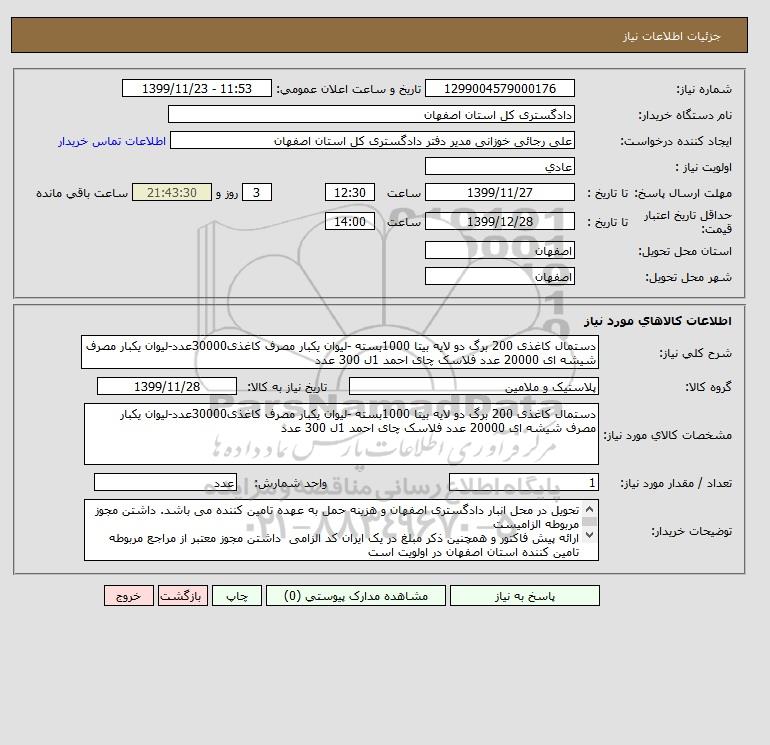Click the page header جزئیات اطلاعات نیاز
The height and width of the screenshot is (745, 770).
click(671, 36)
